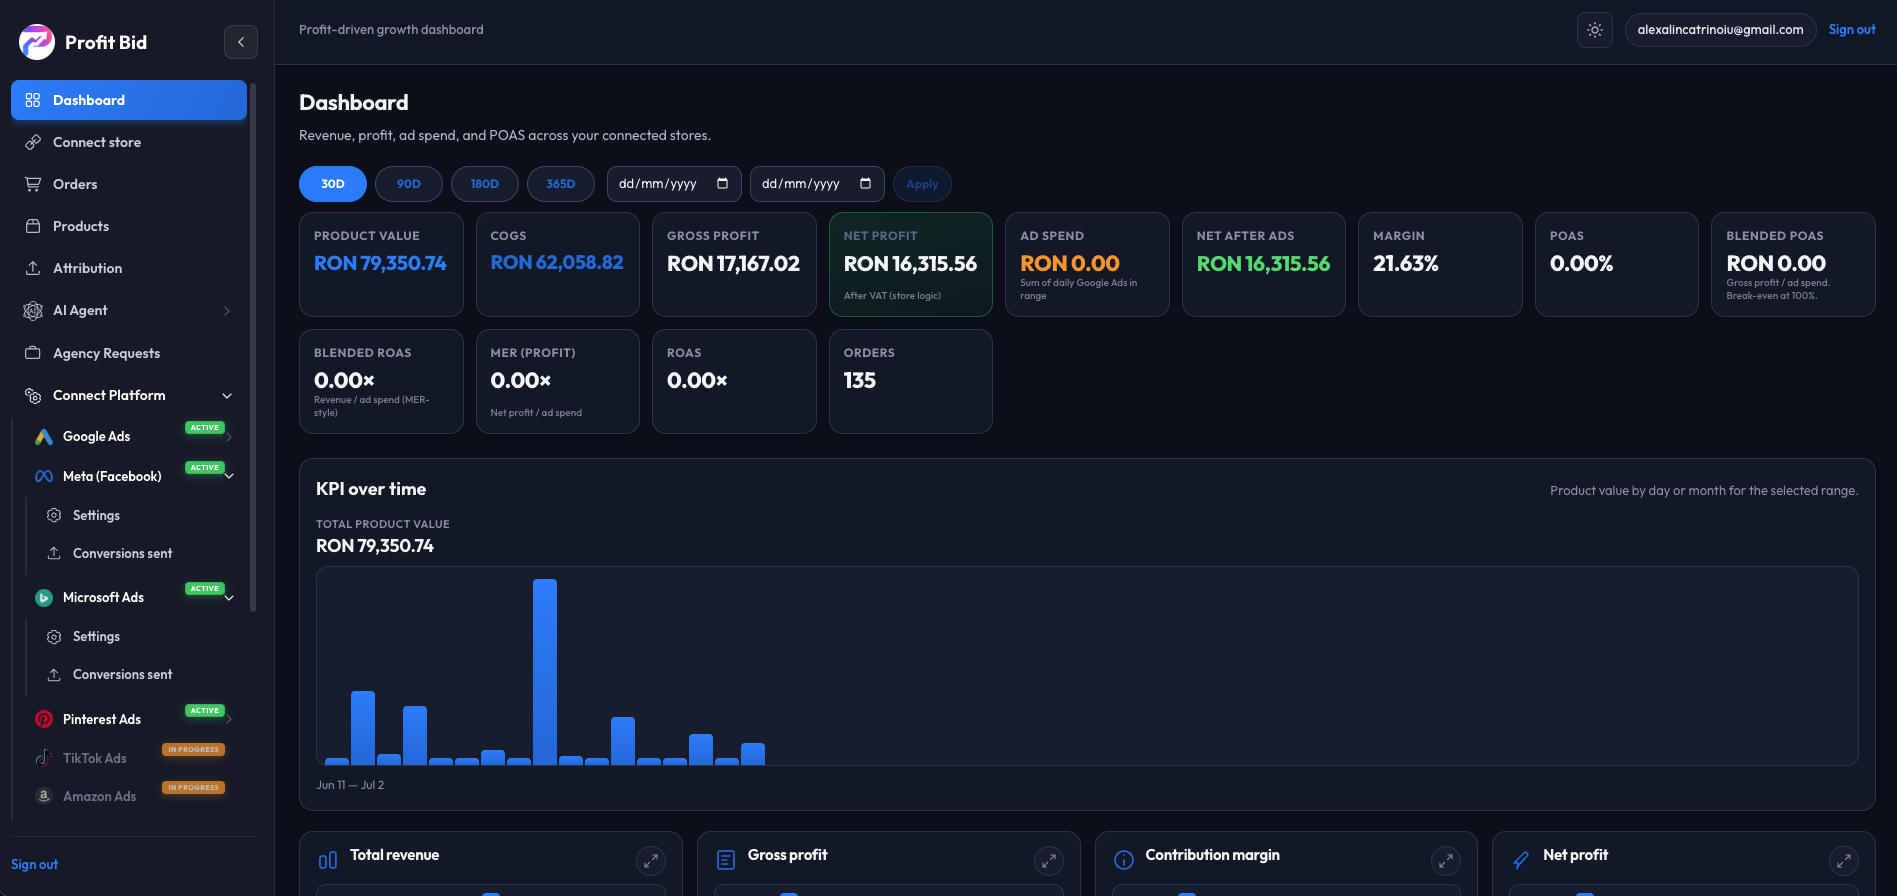This screenshot has height=896, width=1897.
Task: Click the tallest bar in the KPI chart
Action: [545, 672]
